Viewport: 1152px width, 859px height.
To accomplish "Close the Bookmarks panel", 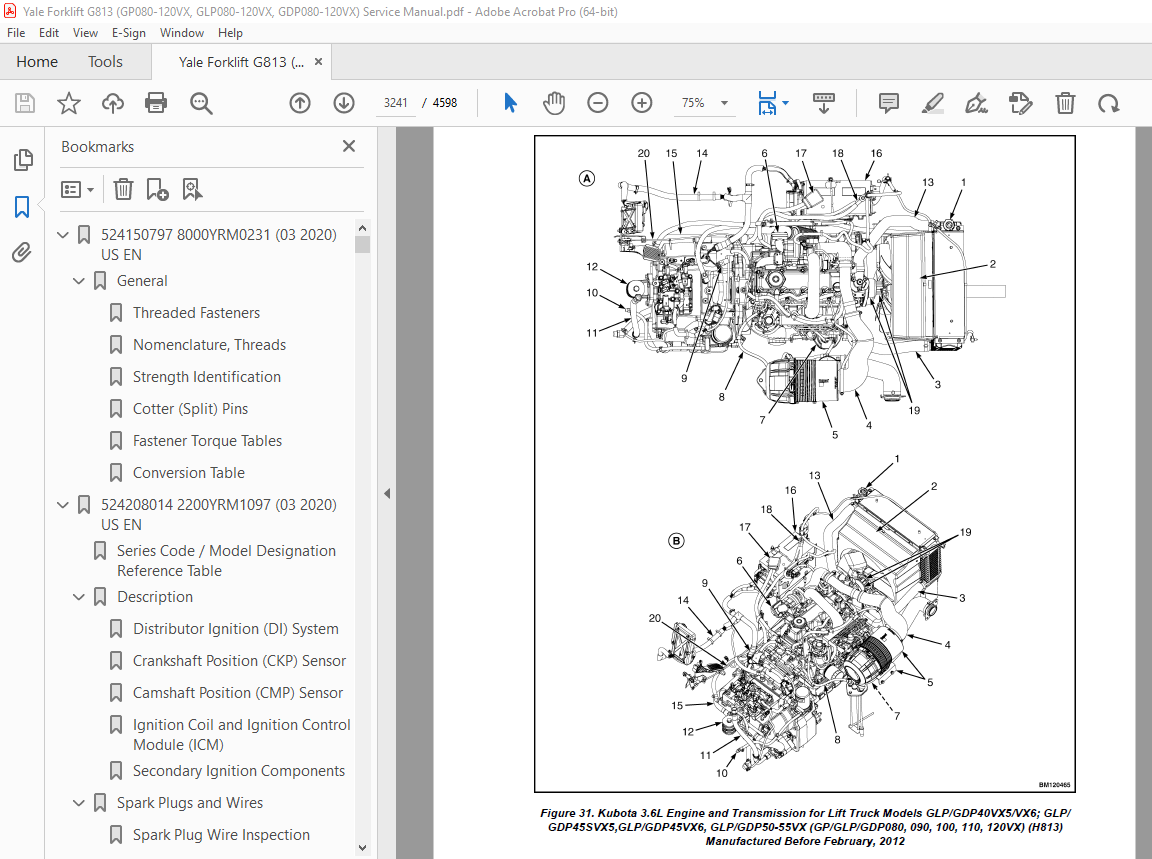I will (349, 146).
